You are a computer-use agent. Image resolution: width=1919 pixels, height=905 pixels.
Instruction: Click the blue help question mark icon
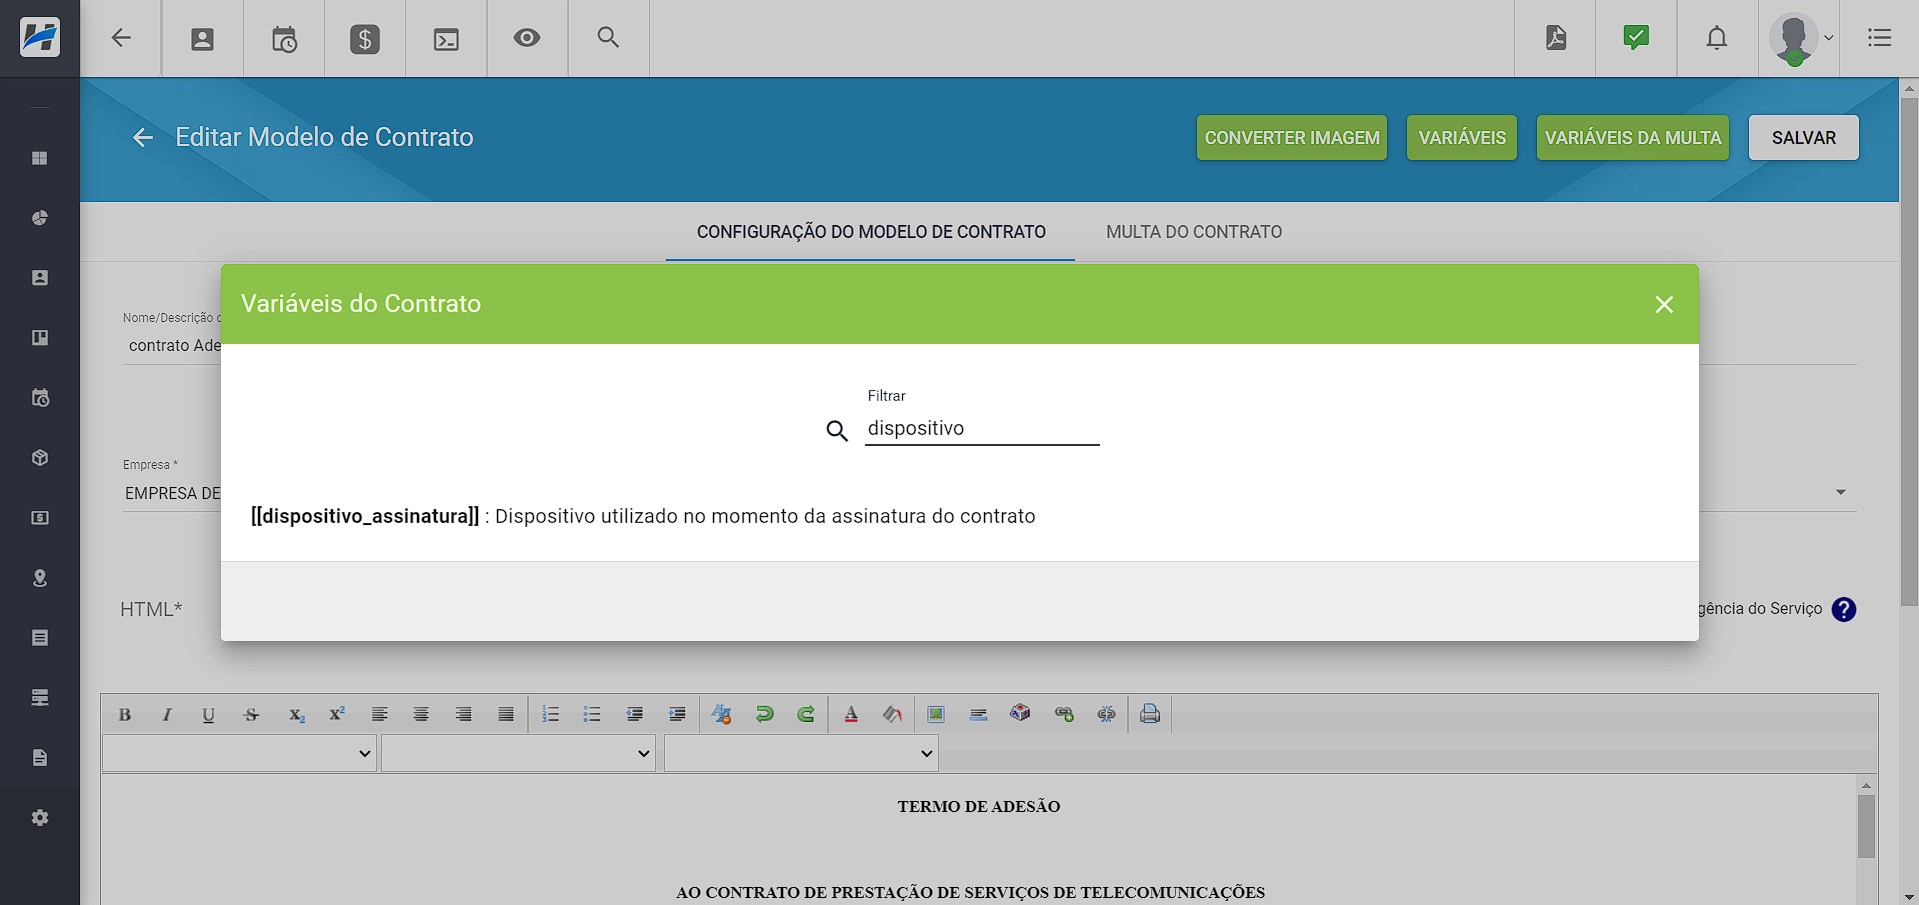point(1844,609)
